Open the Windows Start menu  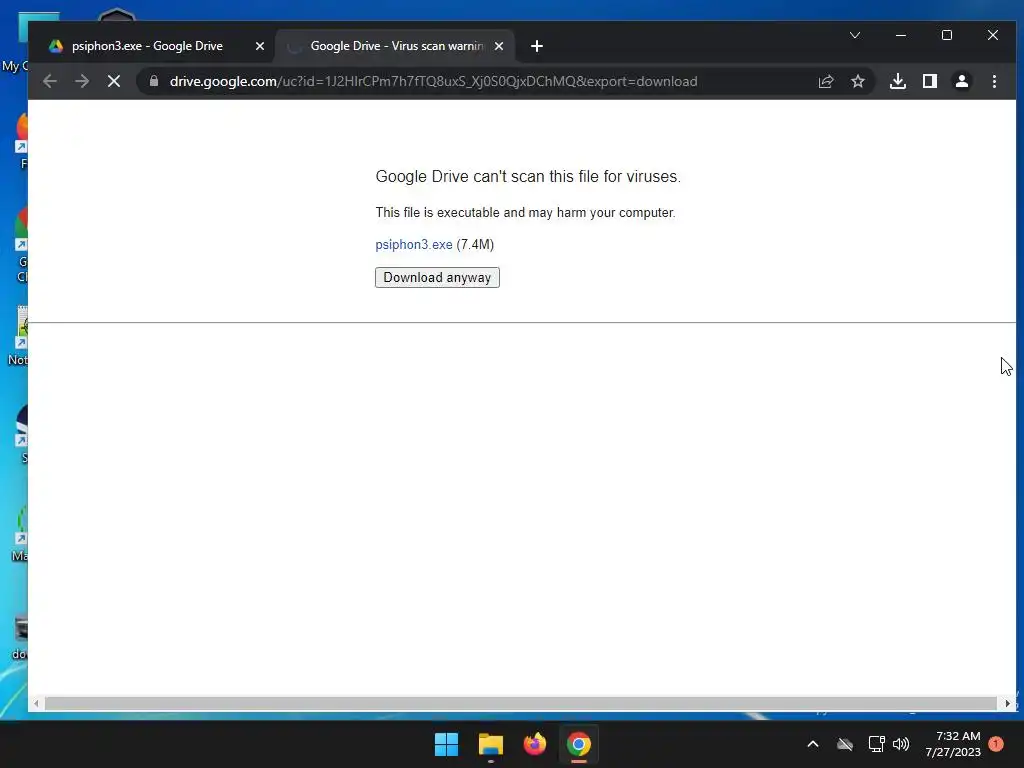tap(447, 744)
